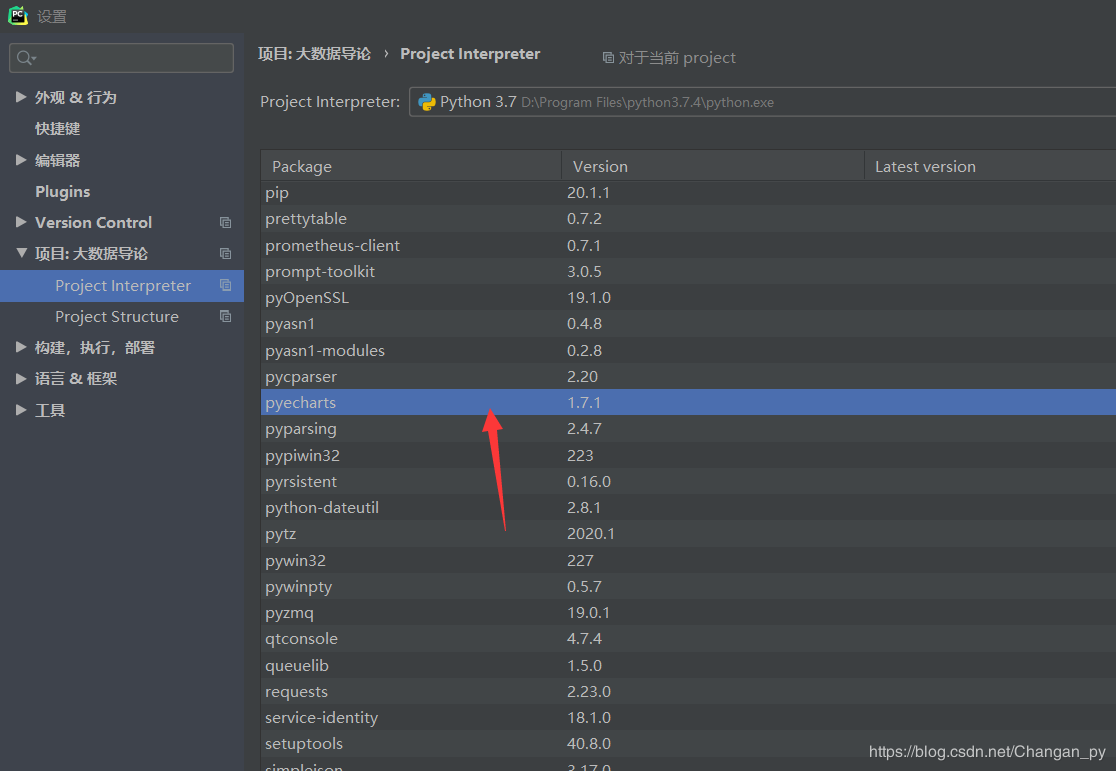1116x771 pixels.
Task: Click version 19.1.0 of pyOpenSSL
Action: (589, 298)
